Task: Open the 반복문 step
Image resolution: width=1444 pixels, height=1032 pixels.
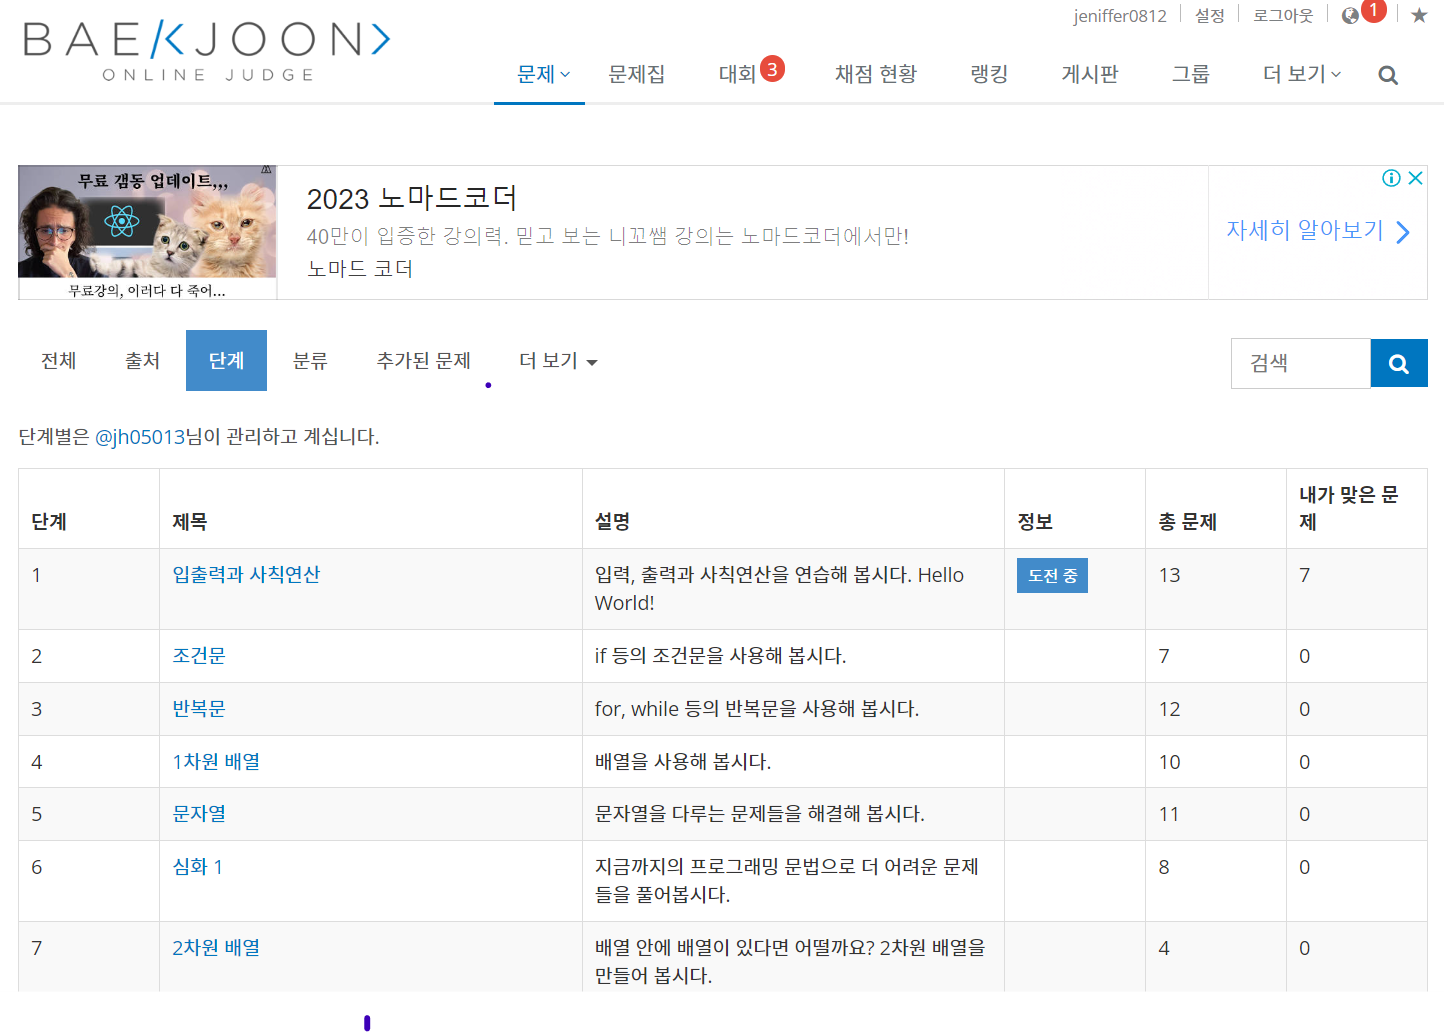Action: 199,709
